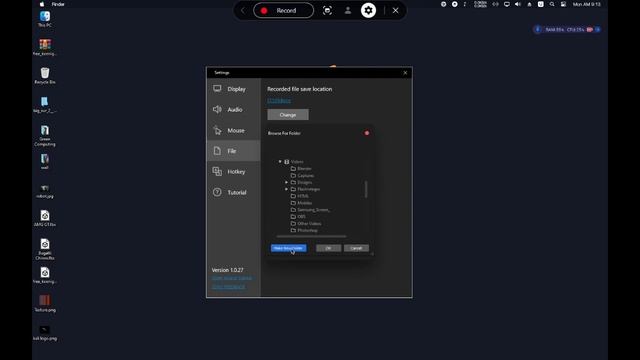Select the Texture.png desktop file
This screenshot has height=360, width=640.
click(45, 303)
